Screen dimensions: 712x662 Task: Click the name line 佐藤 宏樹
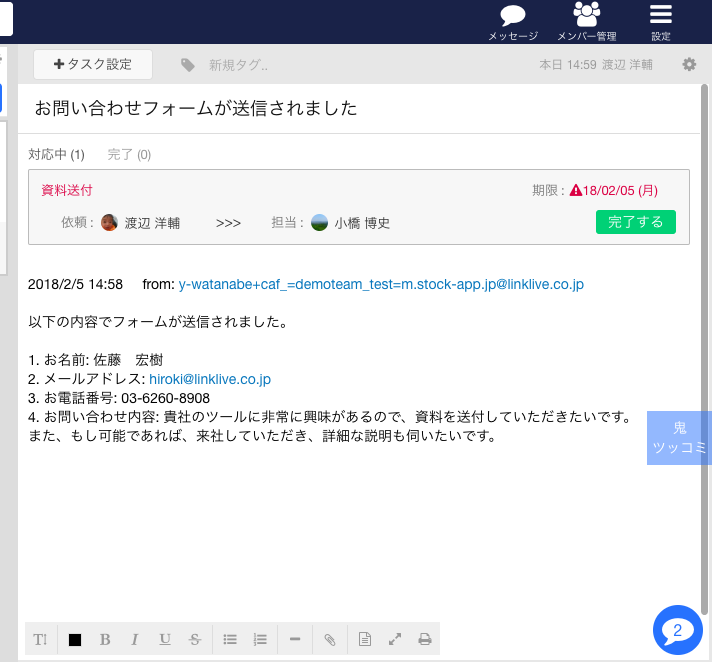point(128,360)
